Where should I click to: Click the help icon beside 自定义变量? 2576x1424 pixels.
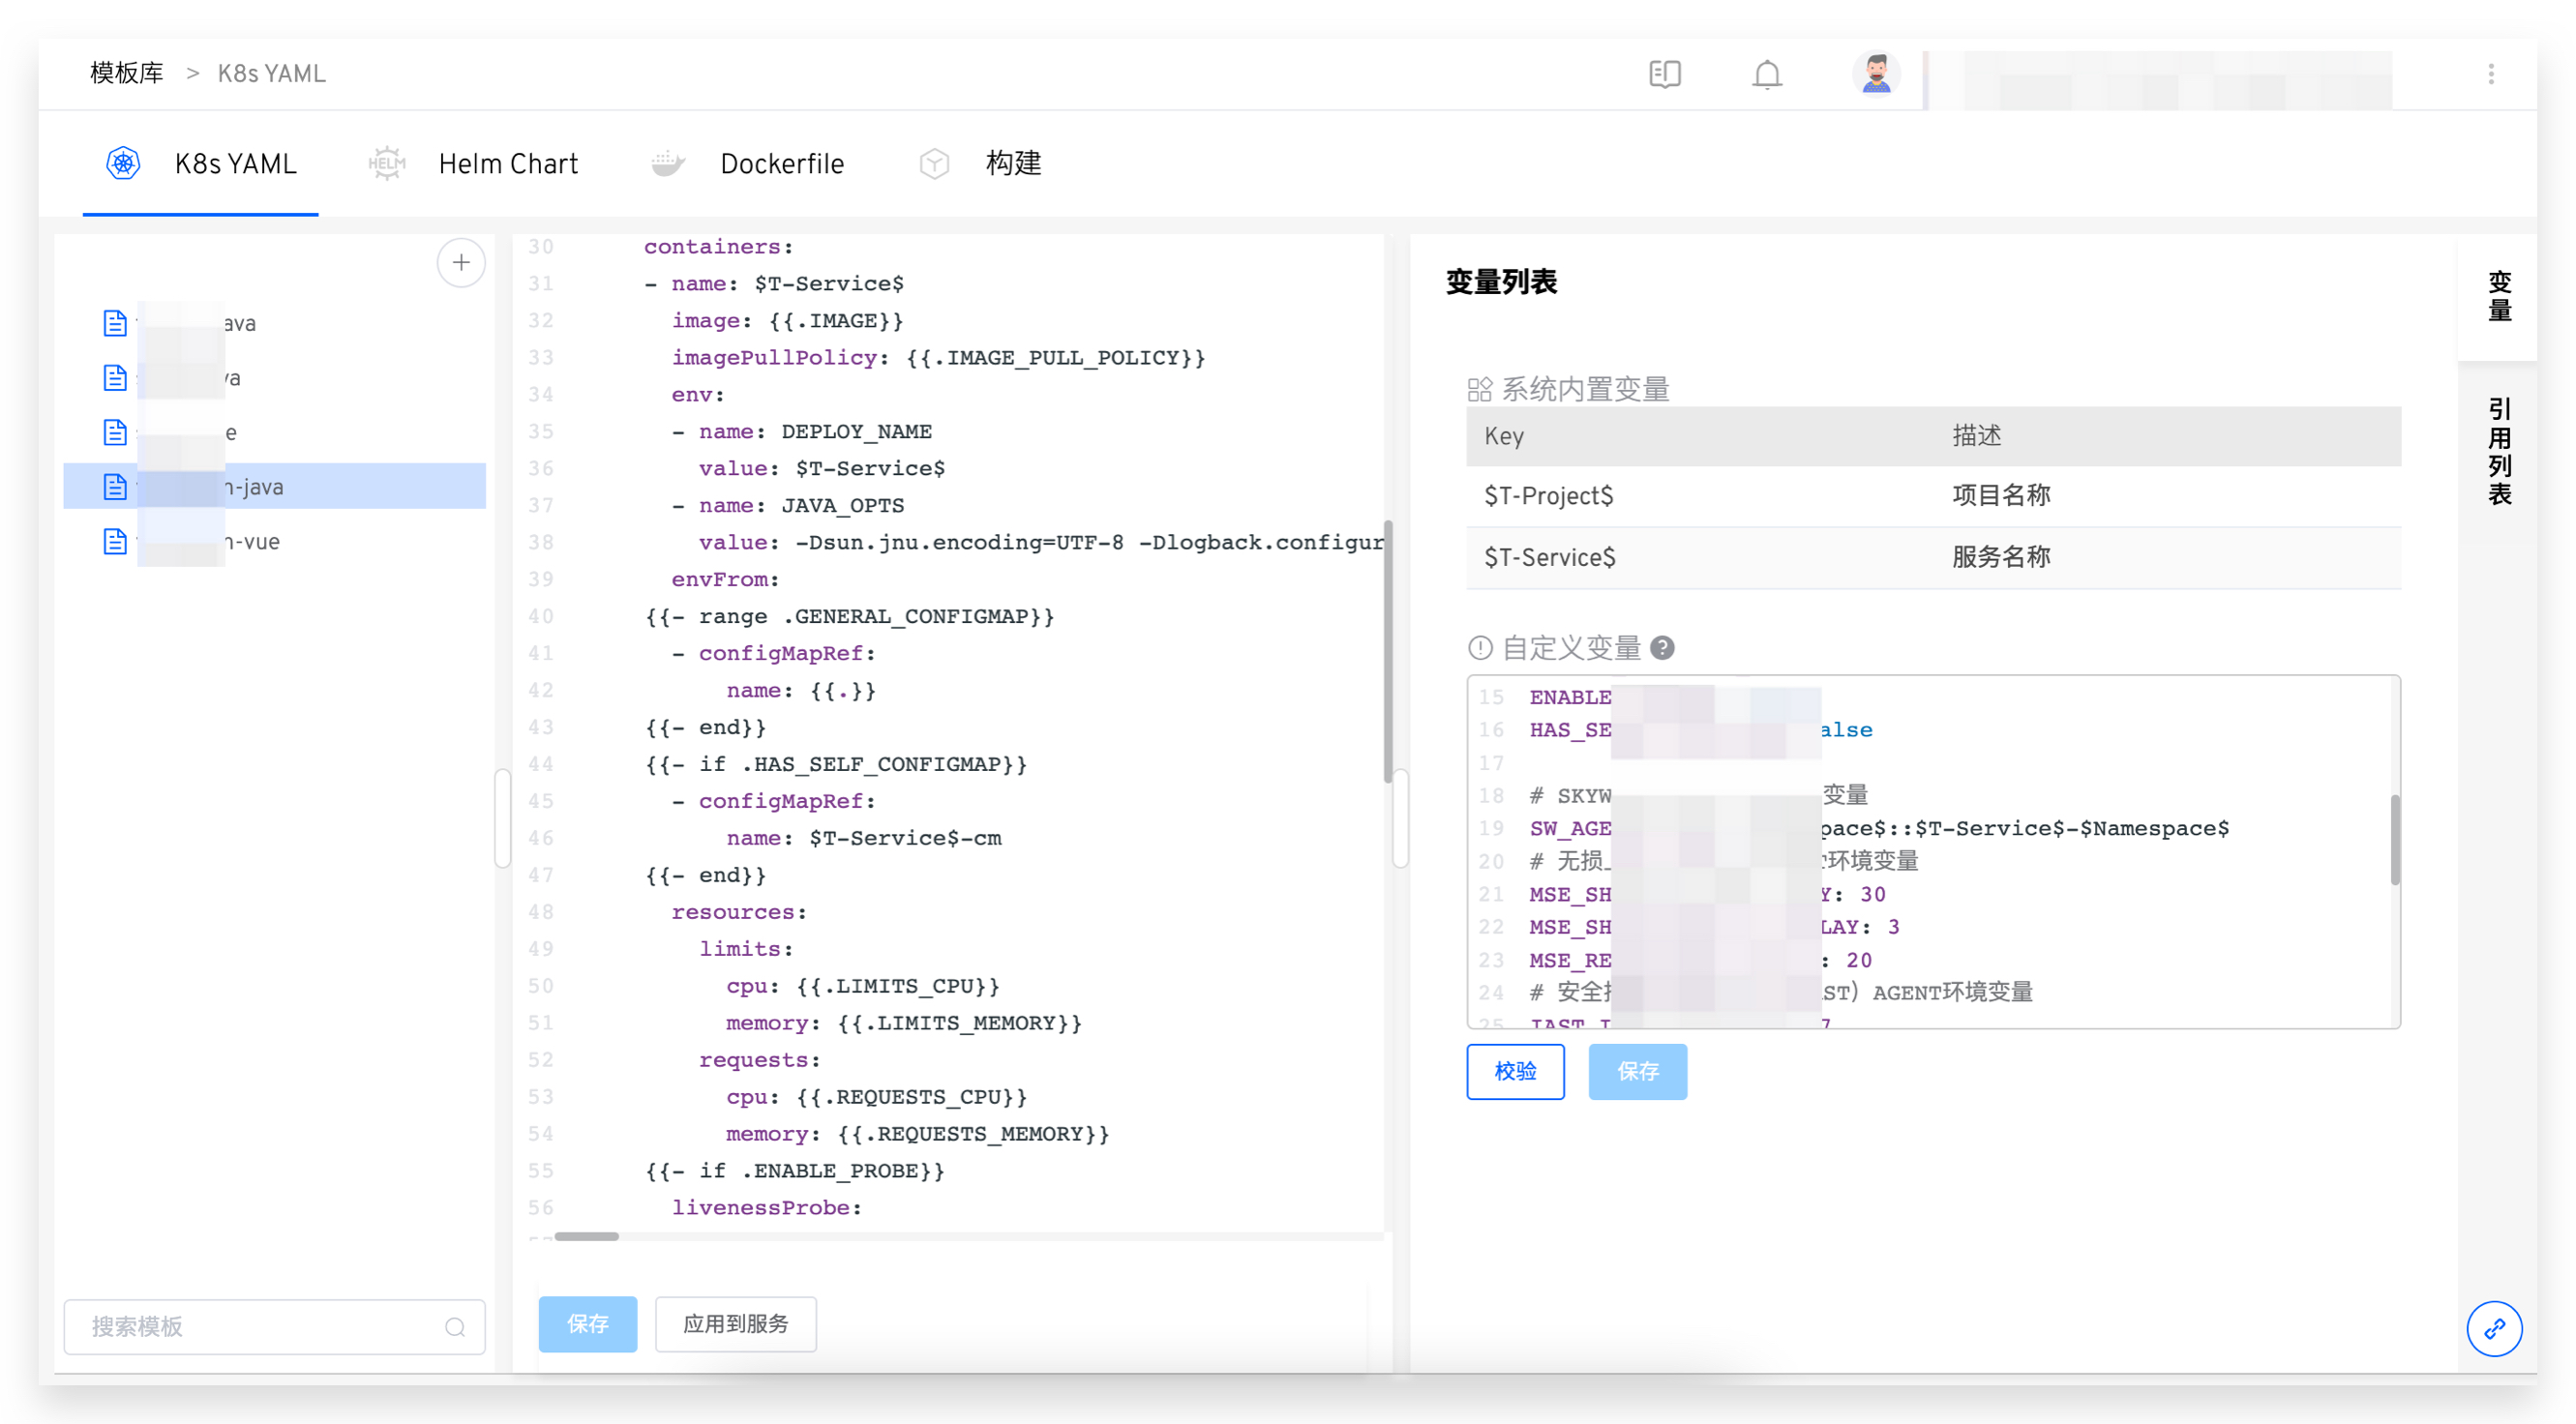click(1663, 648)
